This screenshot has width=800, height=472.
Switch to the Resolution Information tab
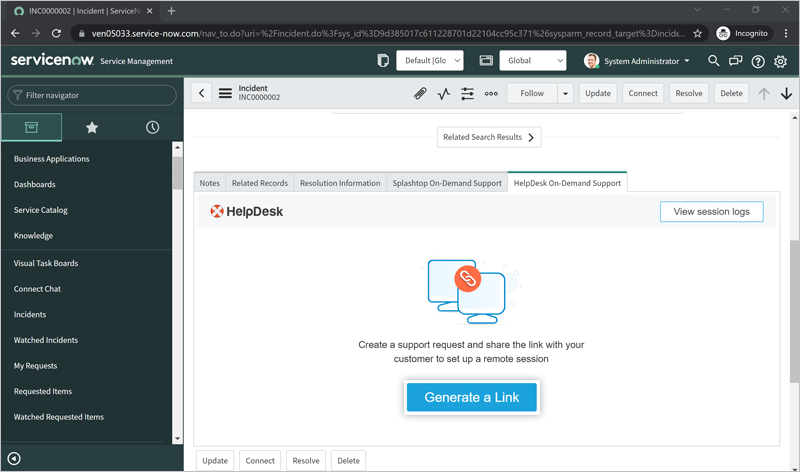(x=340, y=183)
